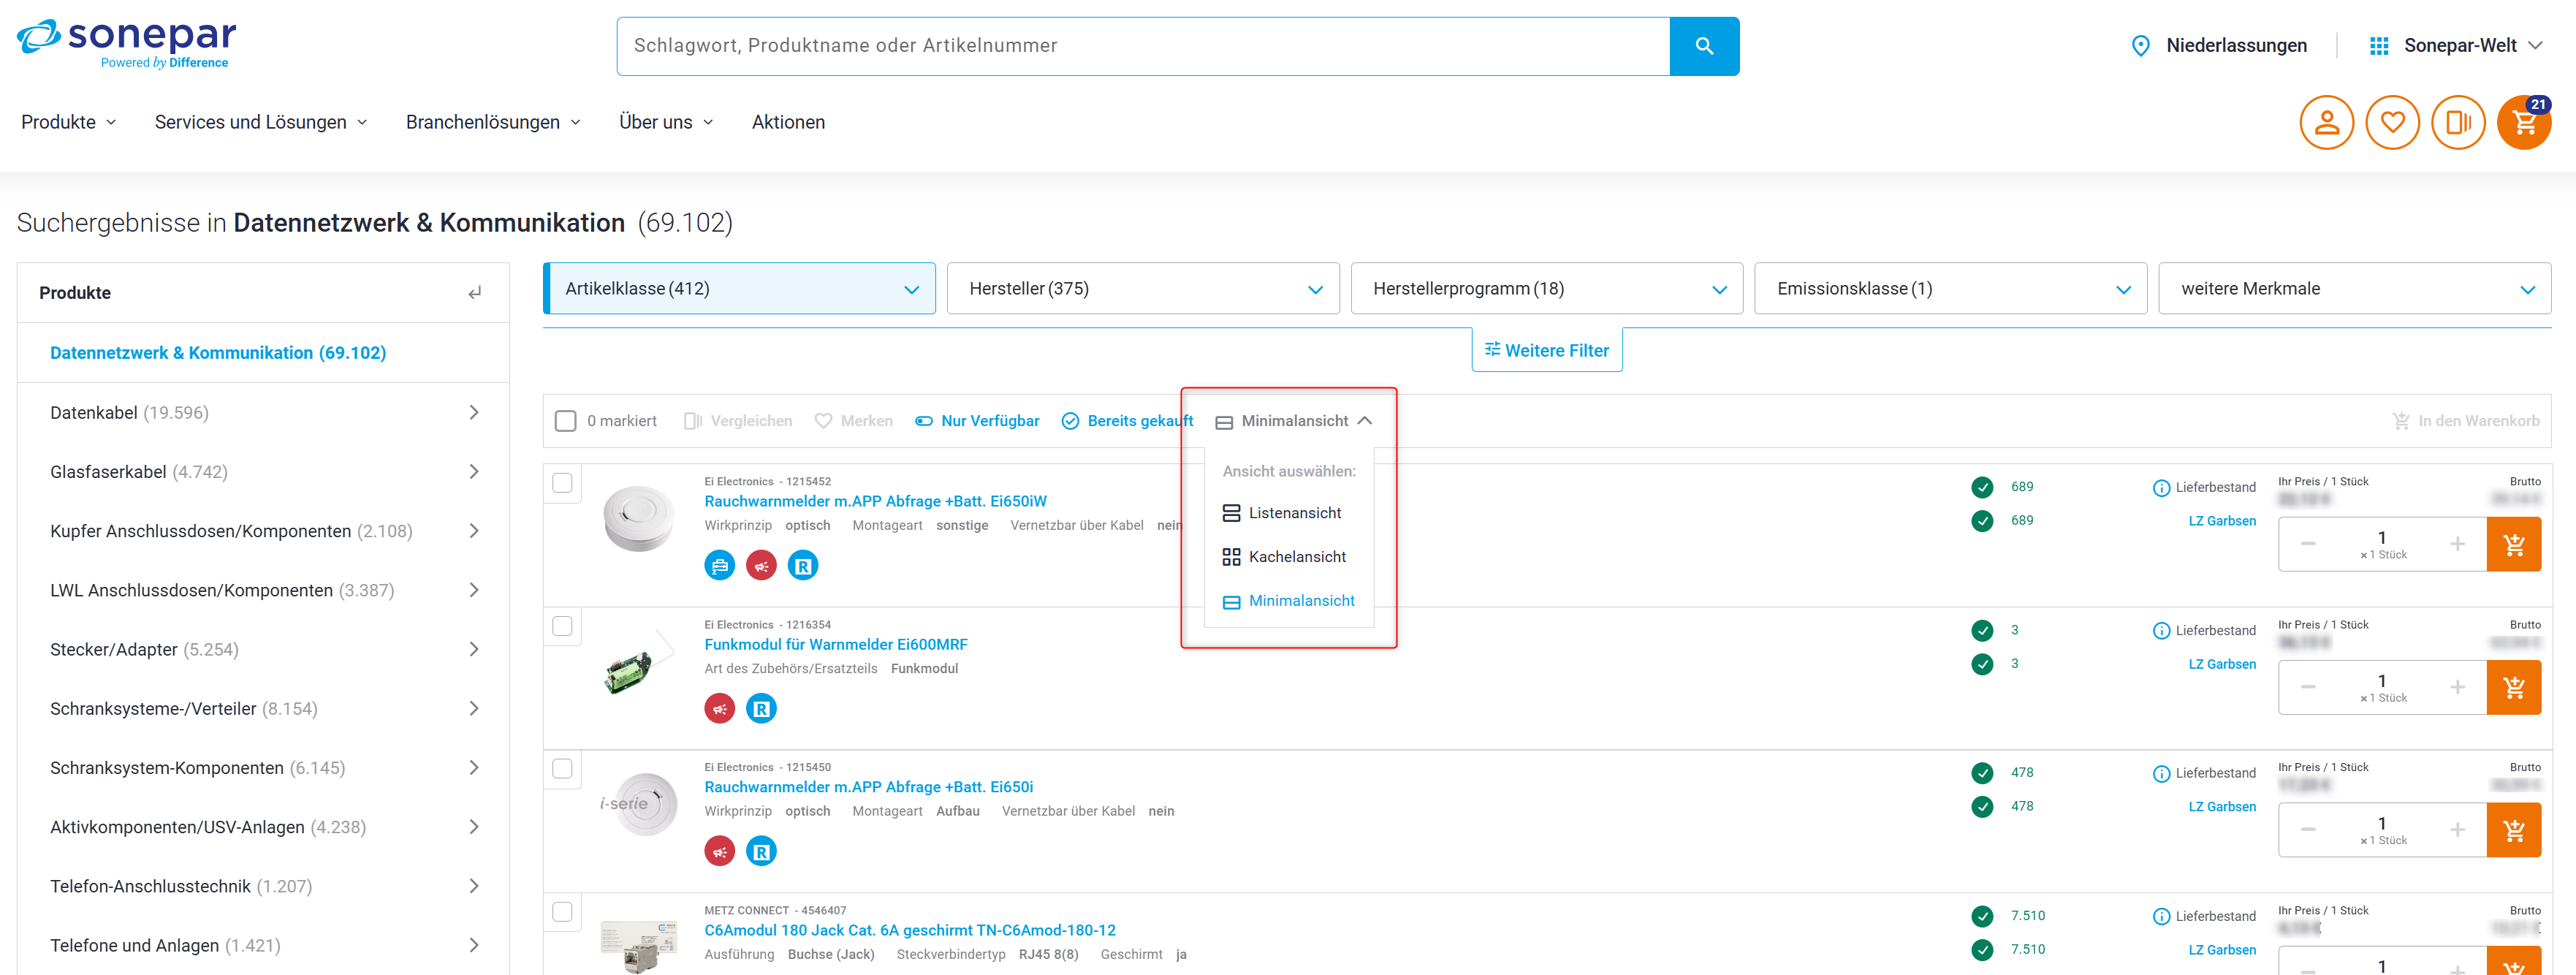Click Datennetzwerk & Kommunikation (69.102) category

218,353
